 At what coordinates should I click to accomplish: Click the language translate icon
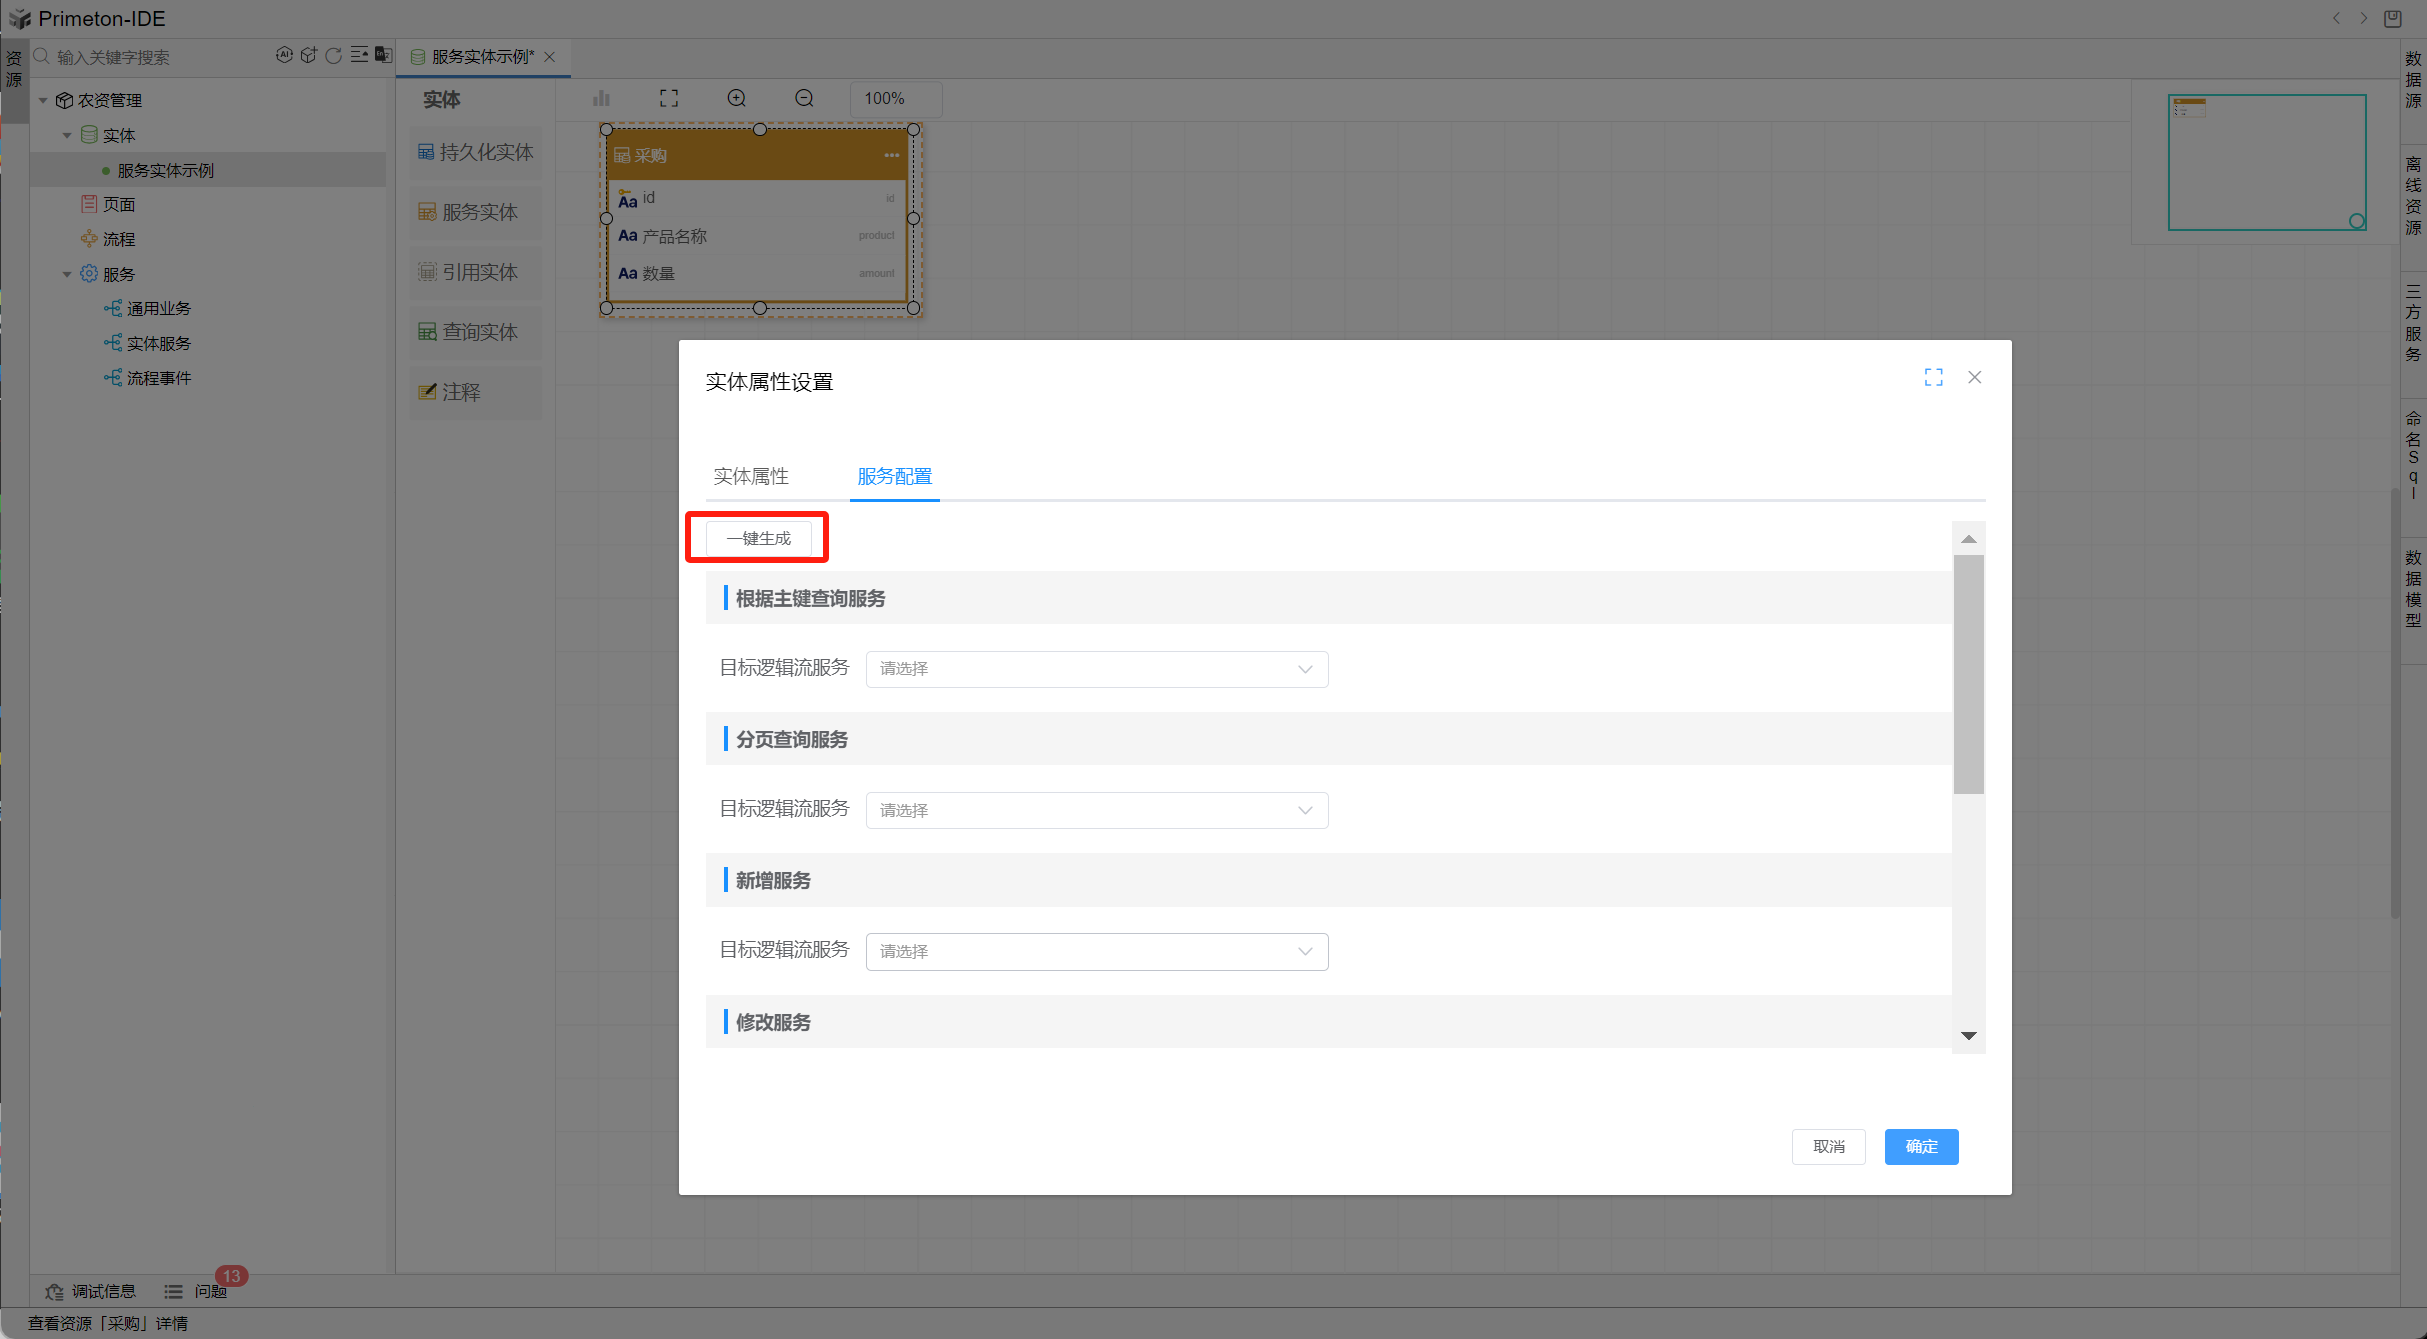tap(383, 56)
